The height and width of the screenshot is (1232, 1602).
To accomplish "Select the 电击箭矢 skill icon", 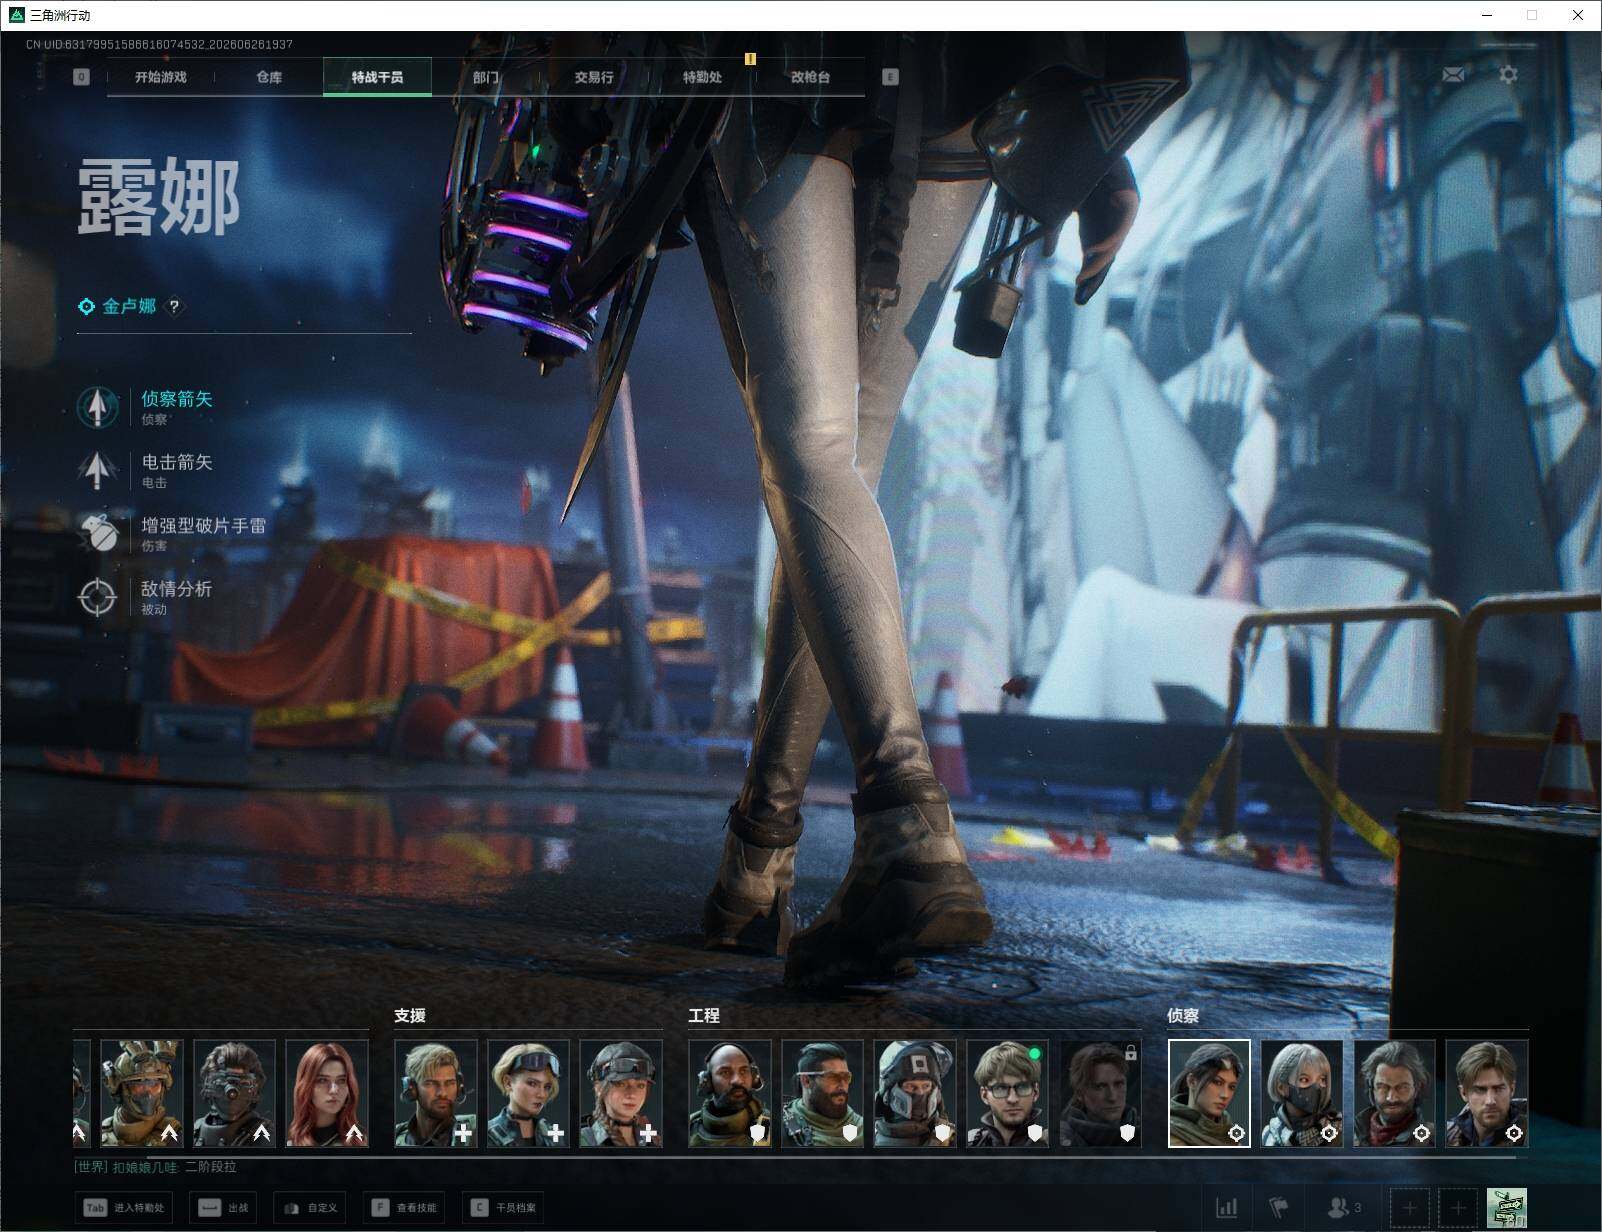I will point(97,470).
